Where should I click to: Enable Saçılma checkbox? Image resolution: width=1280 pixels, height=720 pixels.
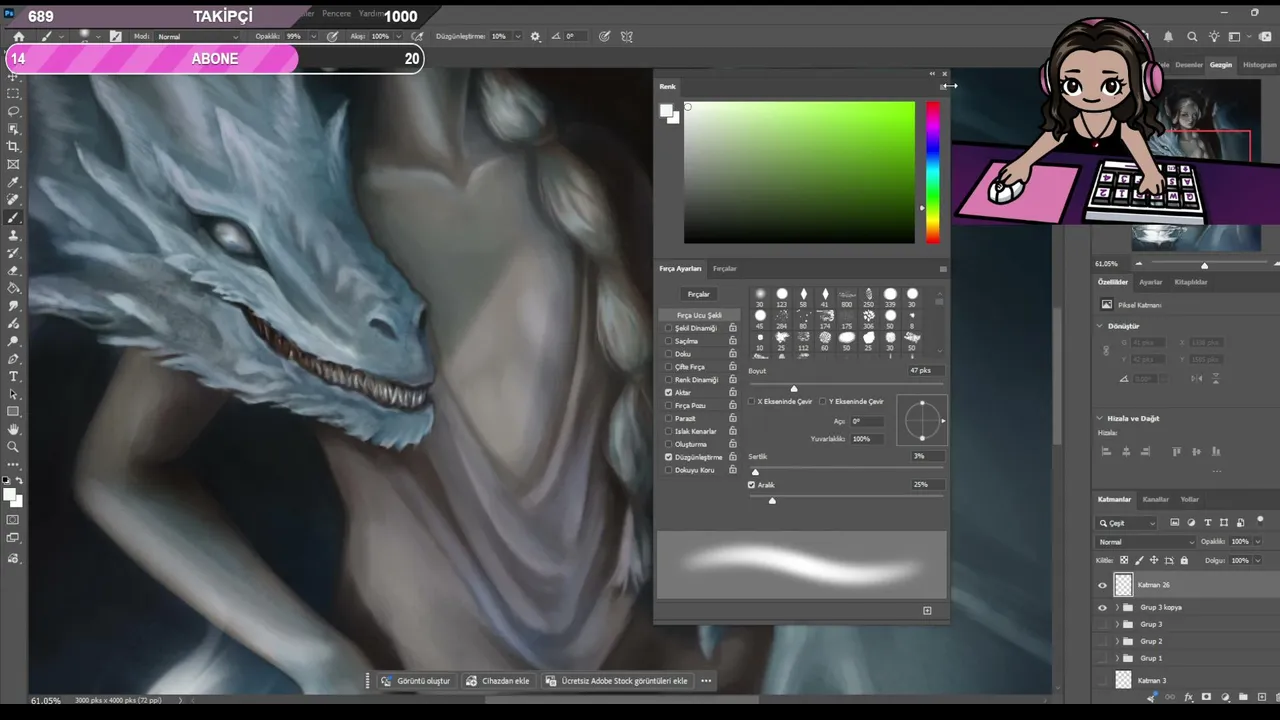669,341
